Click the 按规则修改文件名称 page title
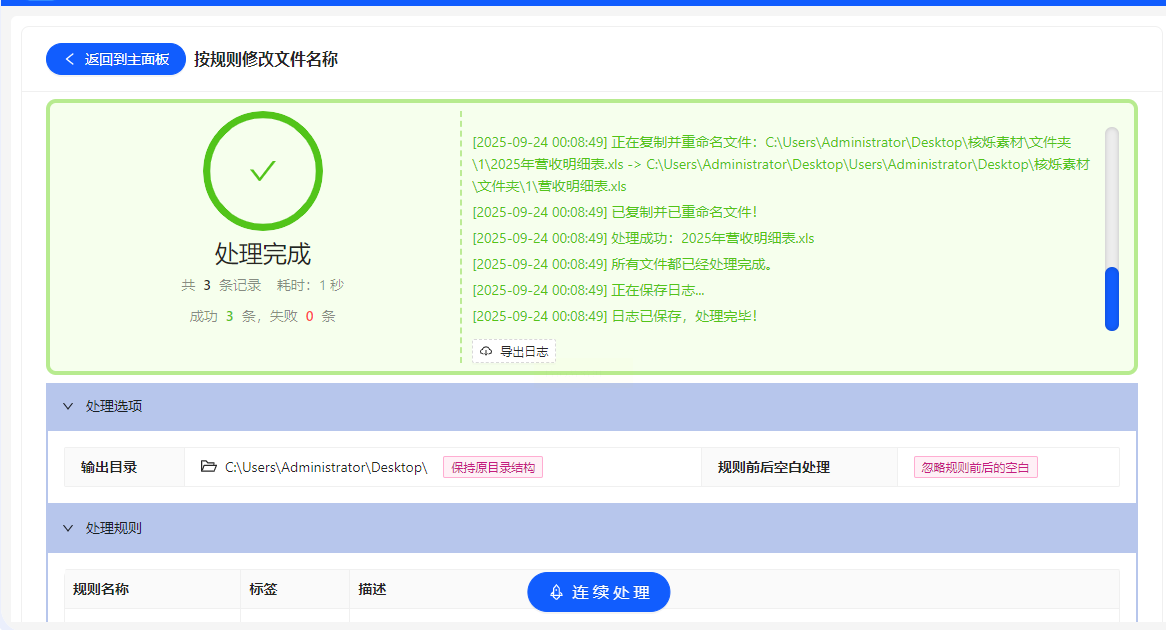This screenshot has width=1166, height=630. click(266, 59)
